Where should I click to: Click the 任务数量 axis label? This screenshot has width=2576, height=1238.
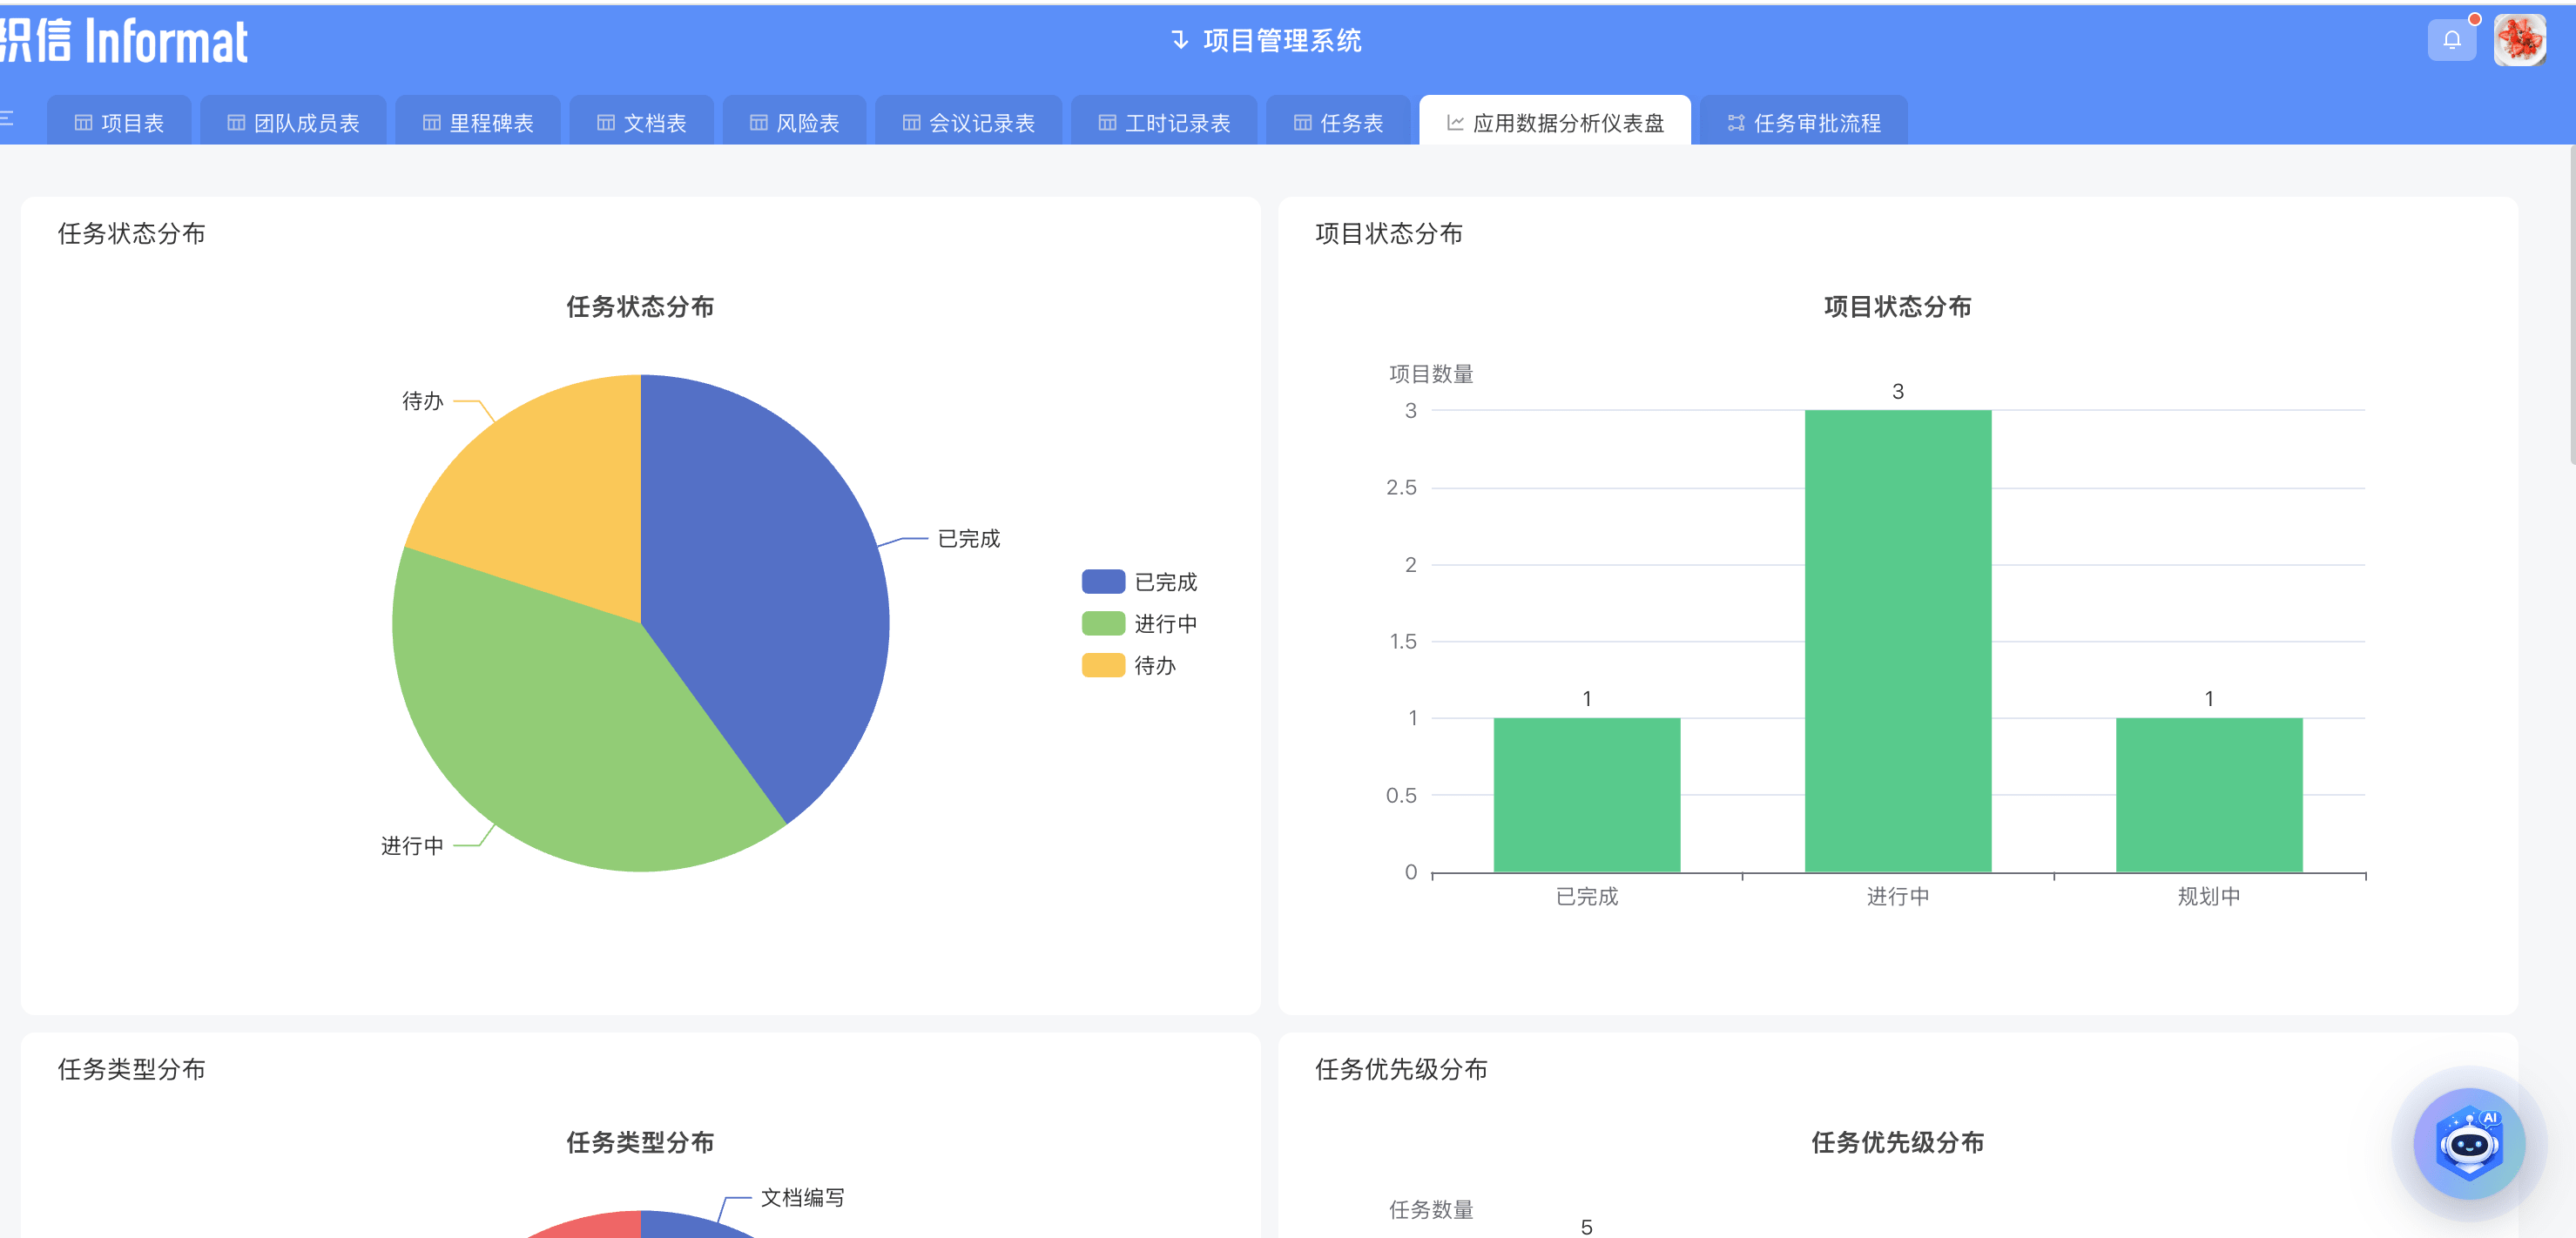click(1430, 1209)
